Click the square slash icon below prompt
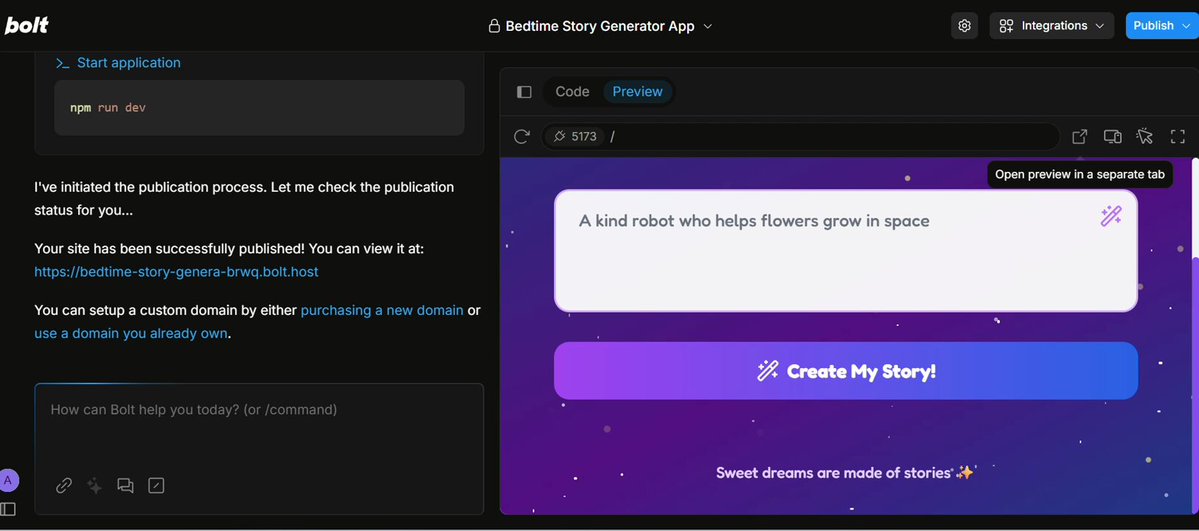The image size is (1199, 531). 156,486
